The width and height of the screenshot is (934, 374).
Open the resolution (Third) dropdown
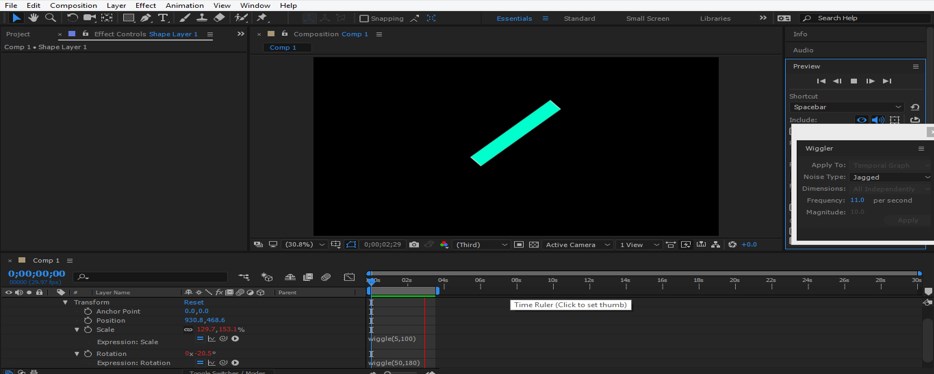[x=482, y=245]
